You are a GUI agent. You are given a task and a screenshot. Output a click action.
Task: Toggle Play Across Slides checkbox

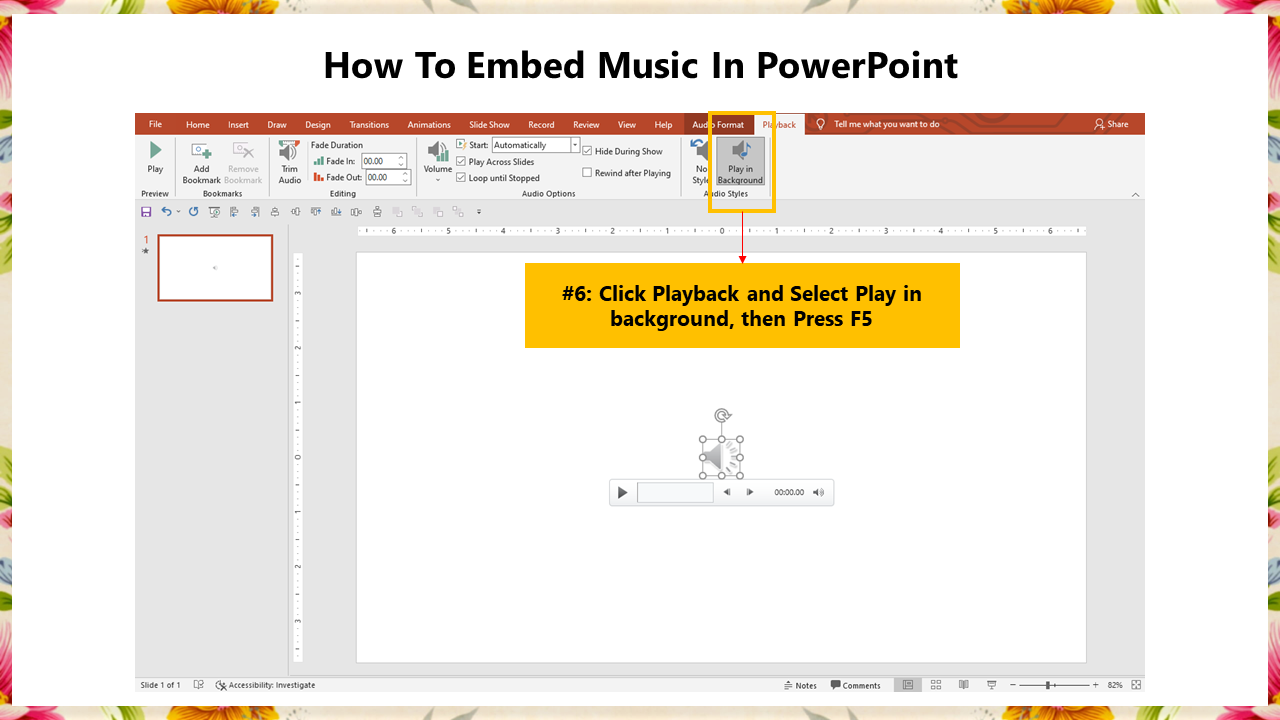tap(461, 162)
